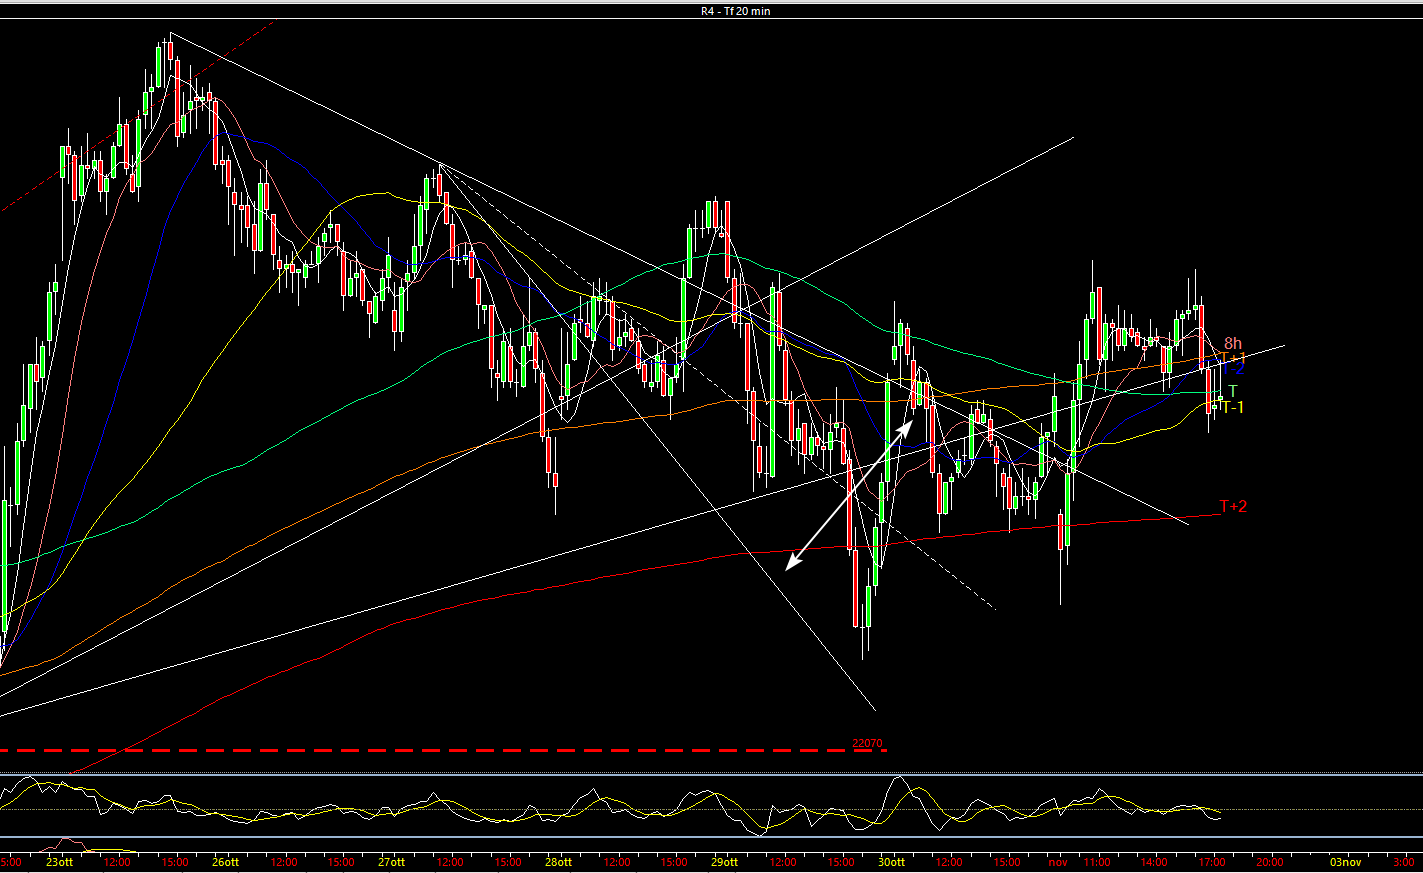
Task: Click the "11:00" time axis label
Action: tap(1097, 861)
